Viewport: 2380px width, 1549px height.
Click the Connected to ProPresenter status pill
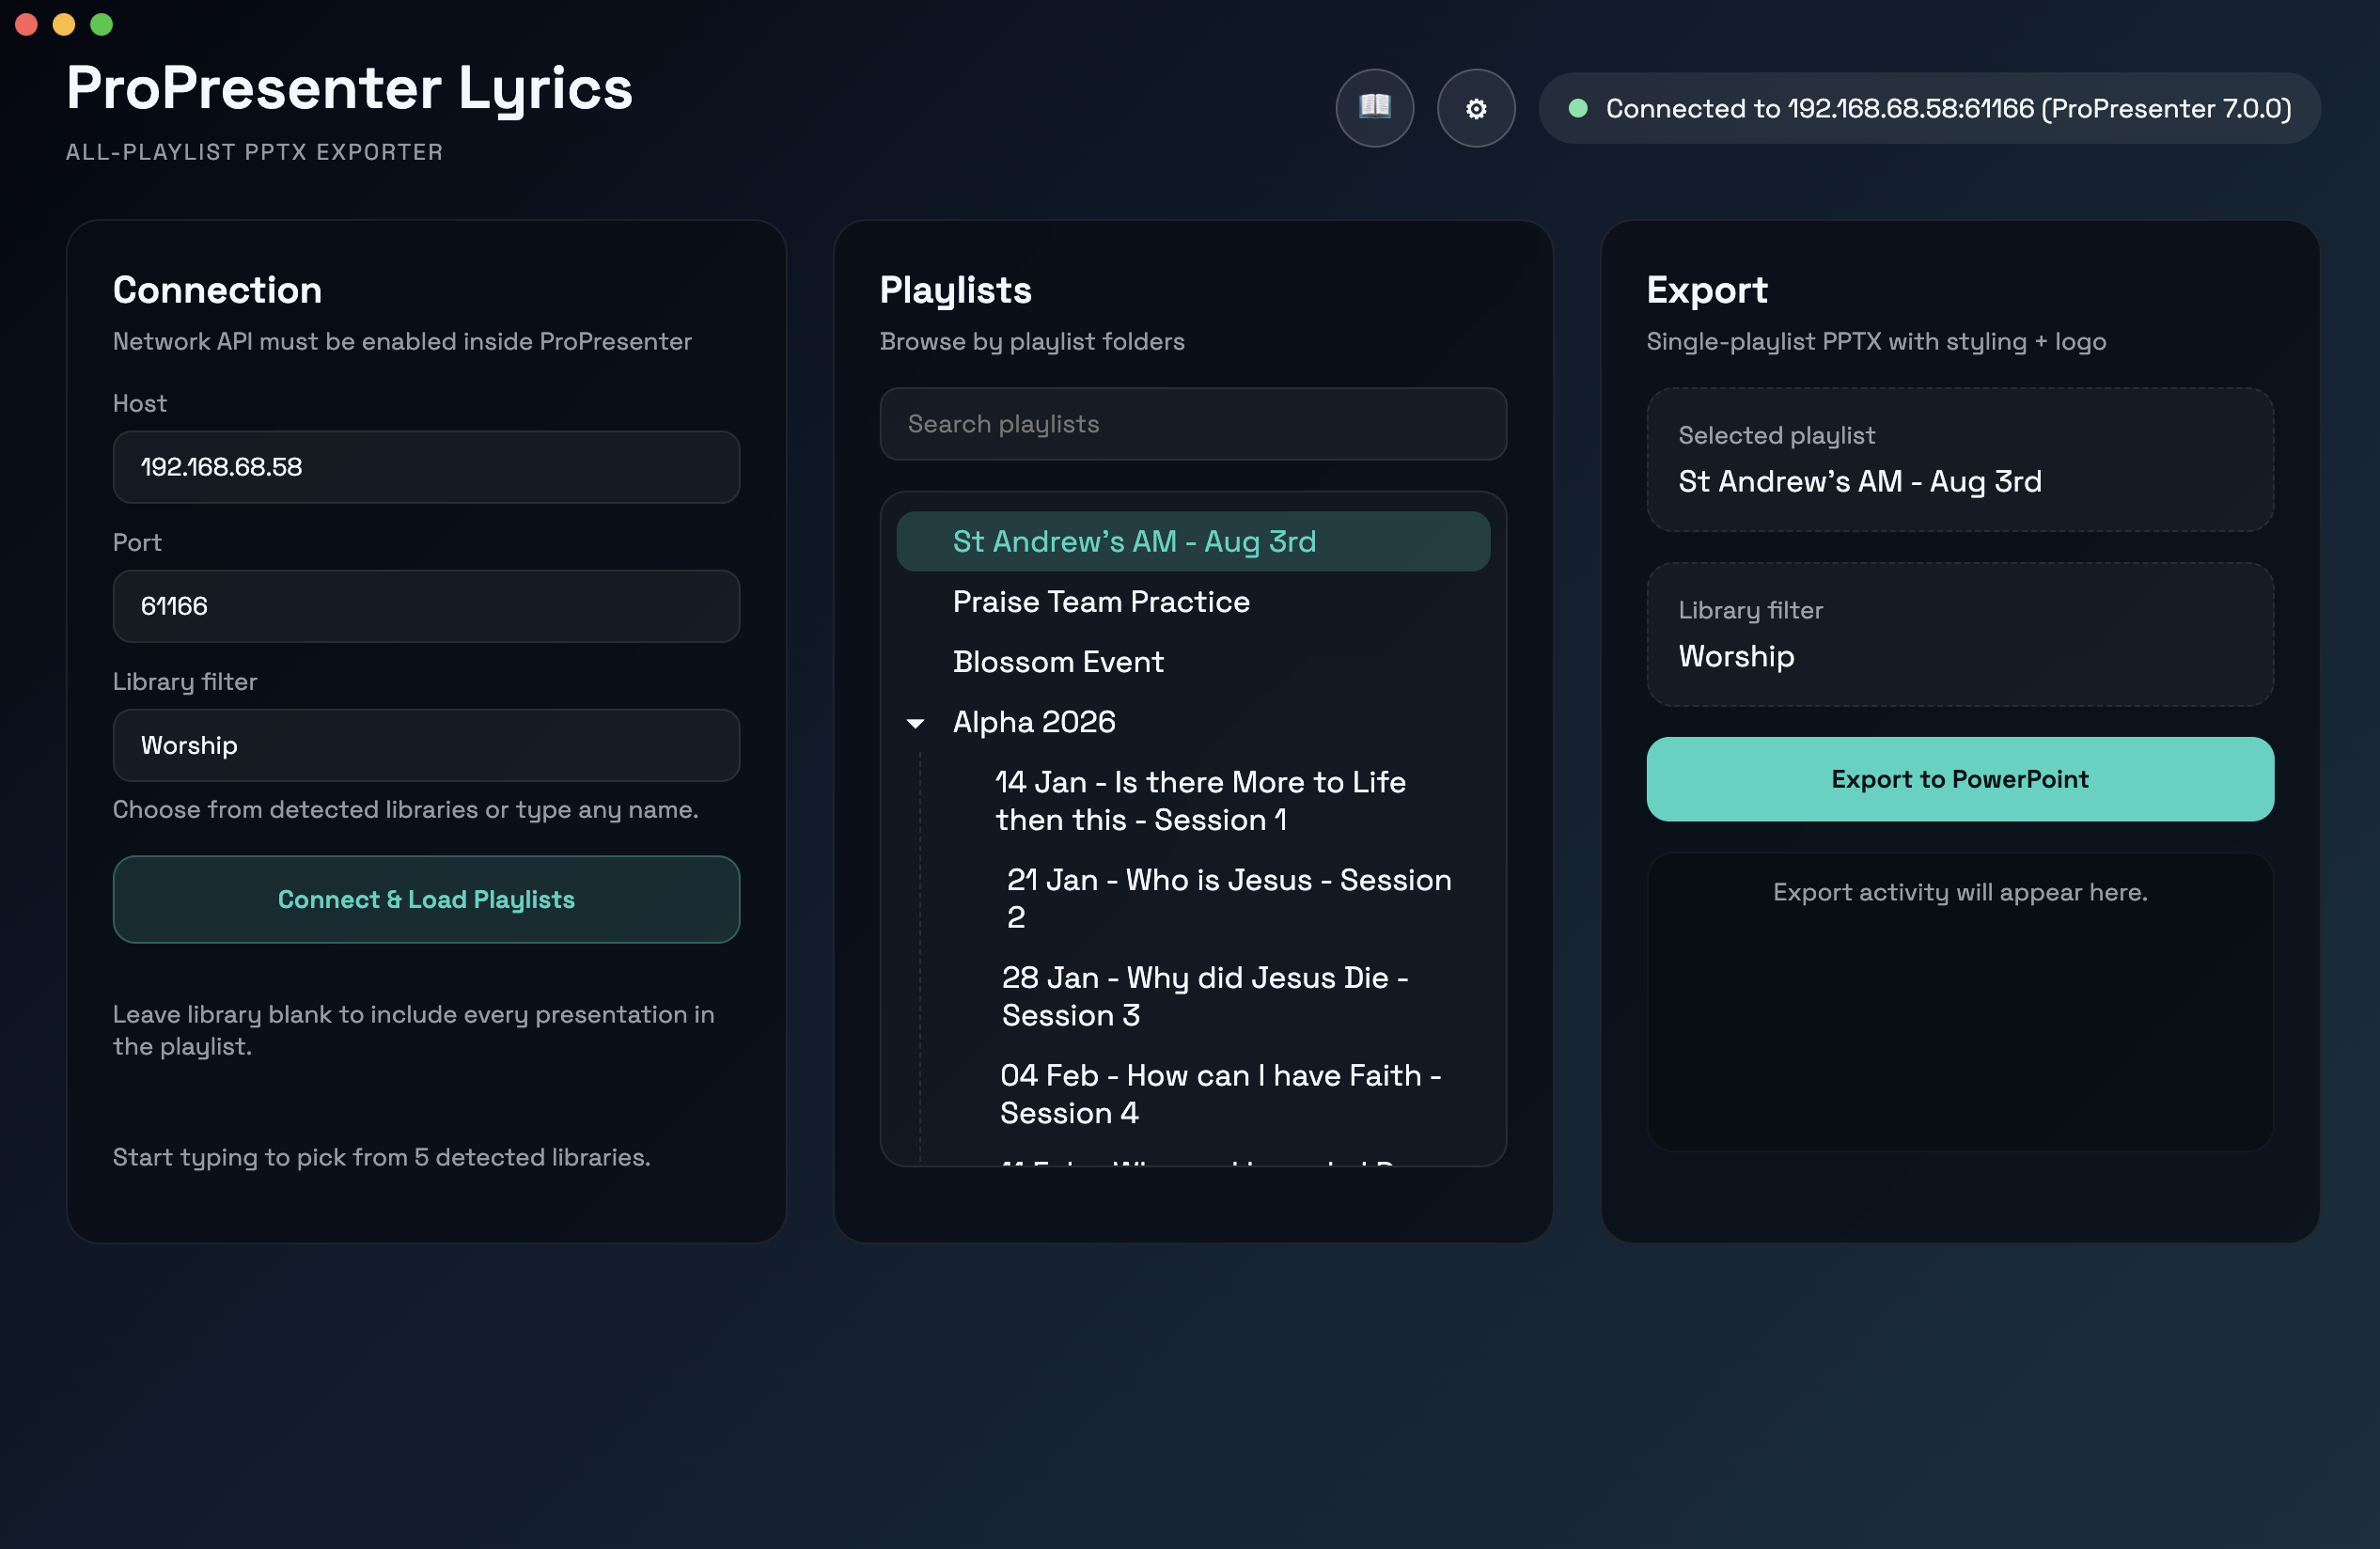1930,107
